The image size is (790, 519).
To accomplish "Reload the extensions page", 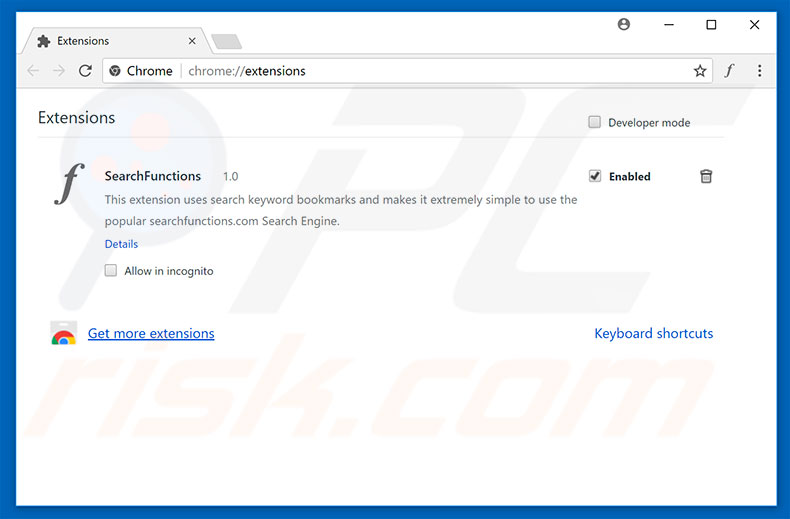I will 85,71.
